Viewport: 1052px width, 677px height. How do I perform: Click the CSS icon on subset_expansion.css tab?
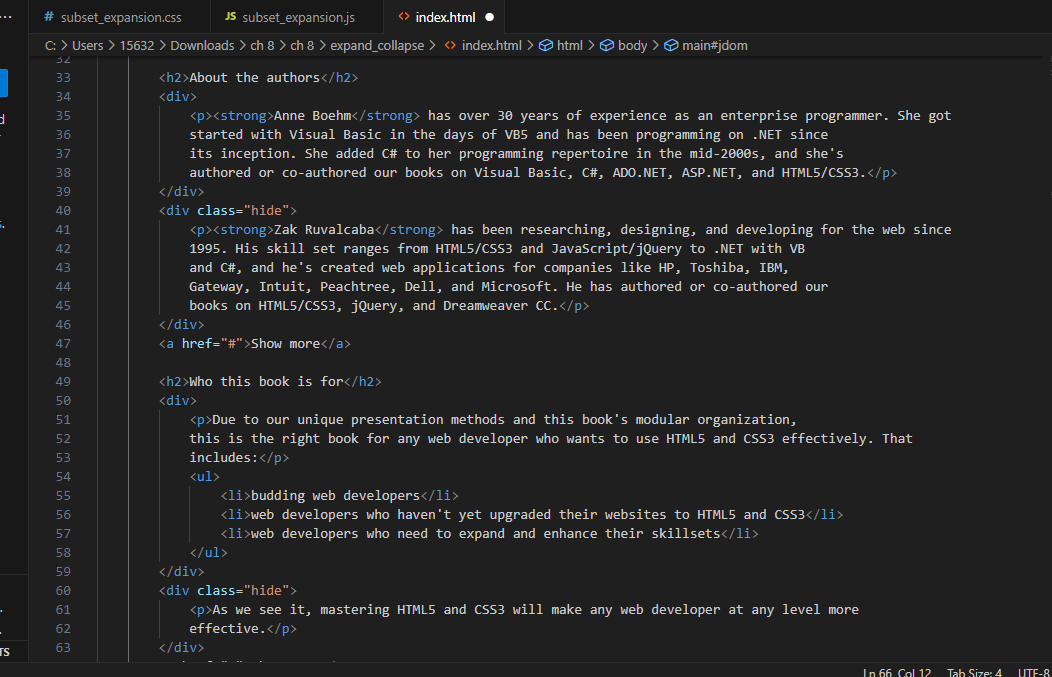(48, 17)
